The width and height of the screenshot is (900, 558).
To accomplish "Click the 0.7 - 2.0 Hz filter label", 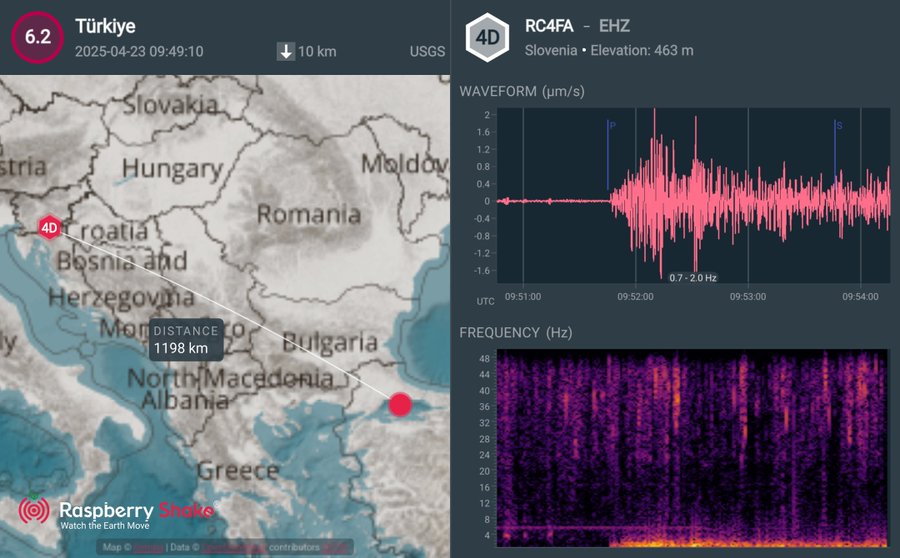I will 693,277.
